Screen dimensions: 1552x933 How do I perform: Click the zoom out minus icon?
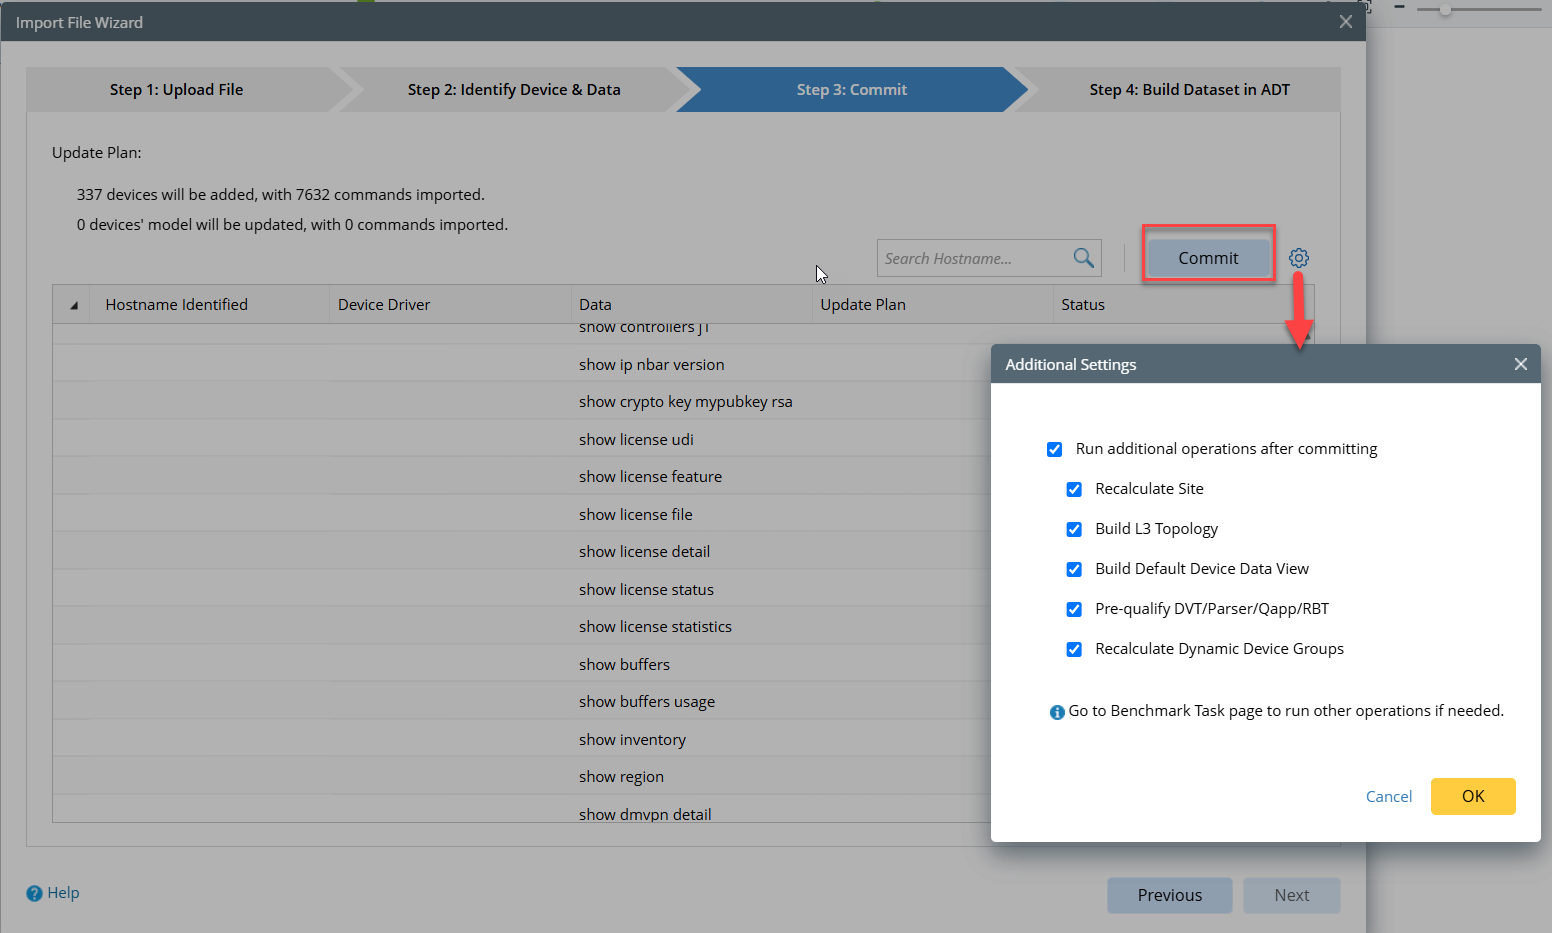(x=1400, y=8)
